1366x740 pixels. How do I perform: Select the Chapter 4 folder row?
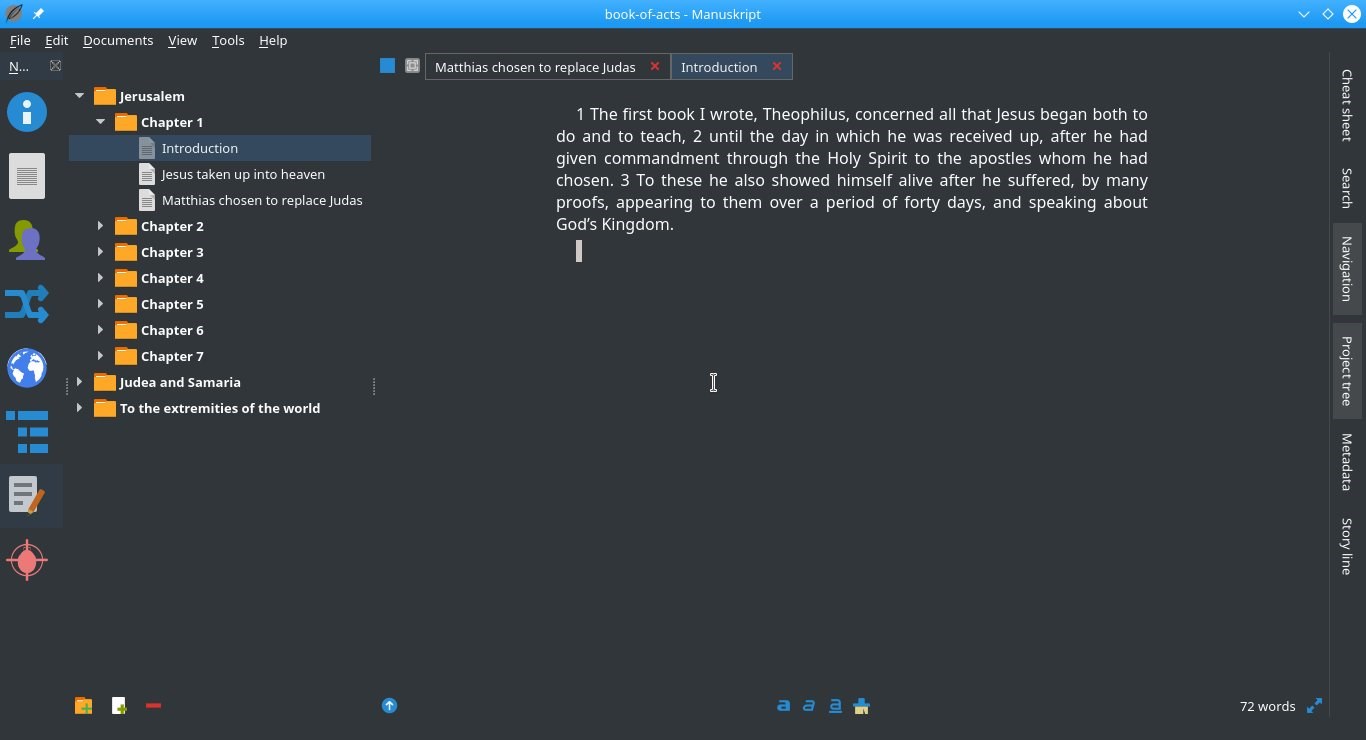coord(220,278)
